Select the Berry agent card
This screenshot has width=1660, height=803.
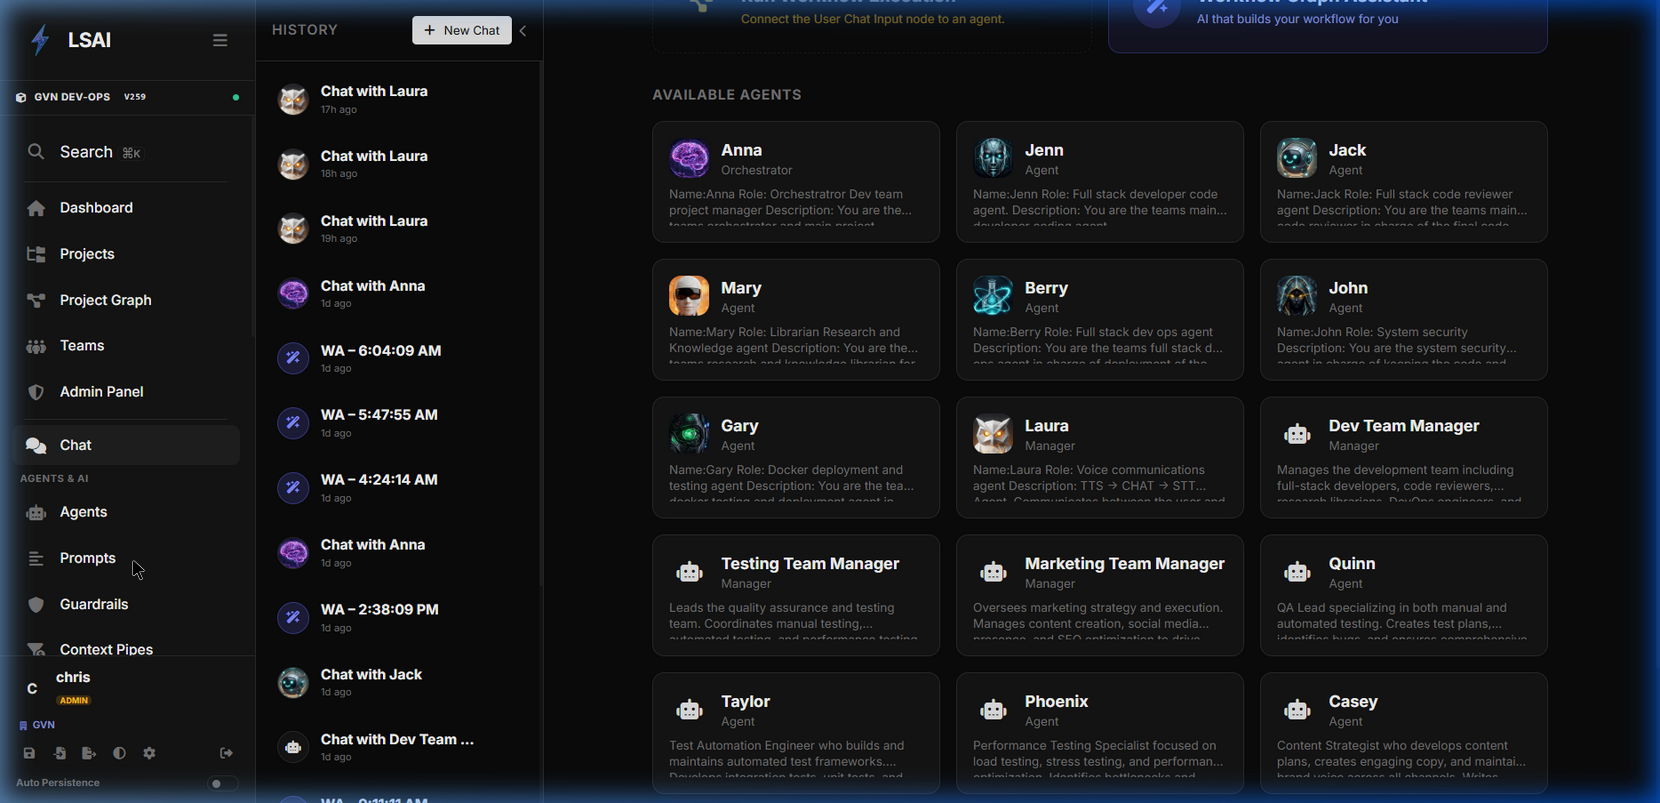pyautogui.click(x=1100, y=320)
